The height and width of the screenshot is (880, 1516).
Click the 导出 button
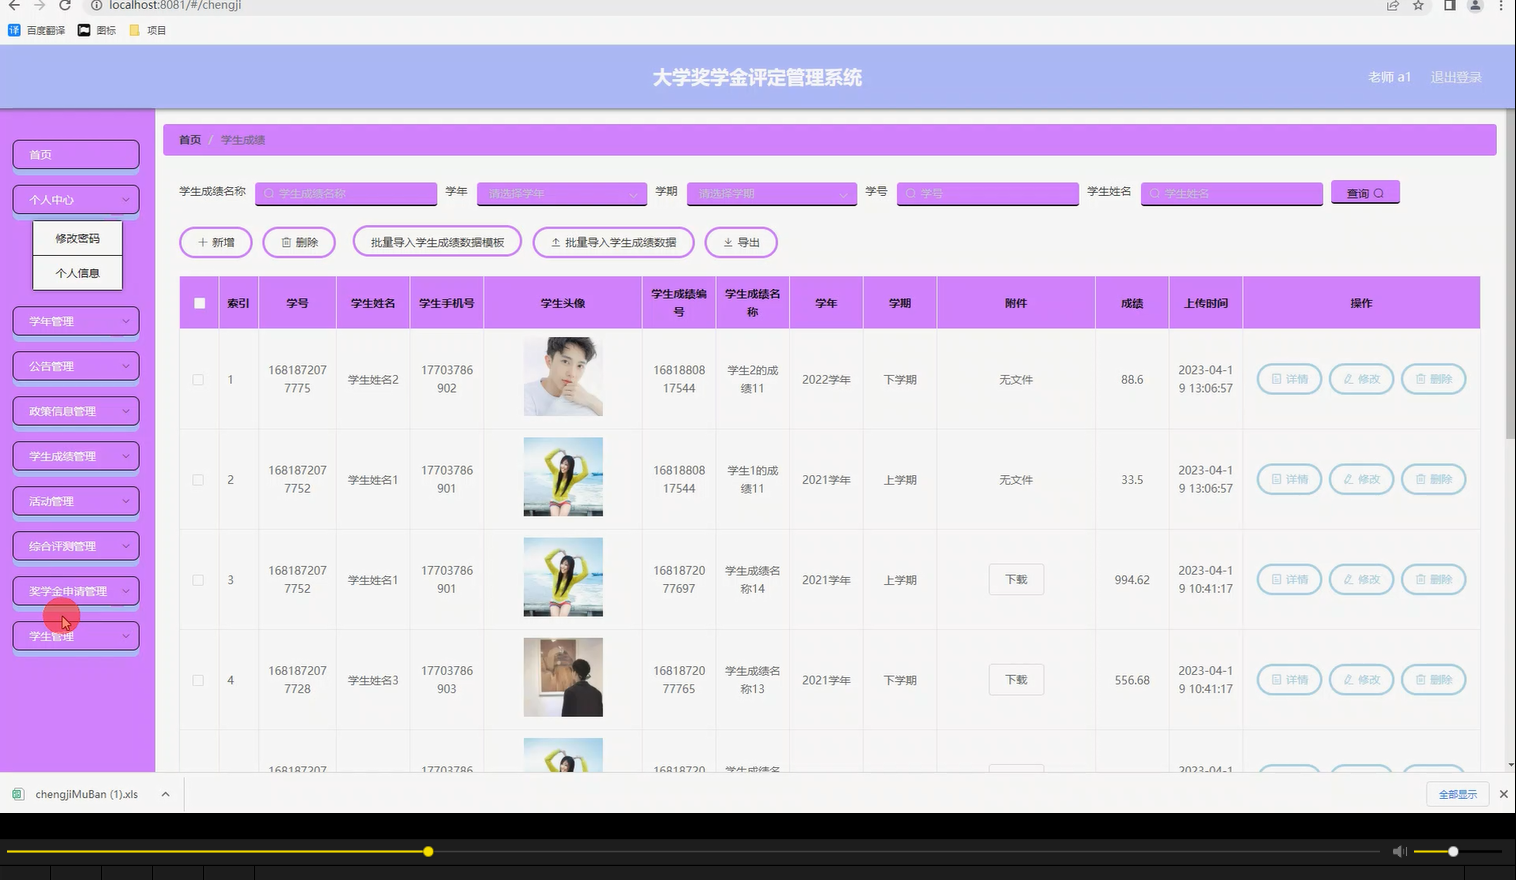(741, 242)
